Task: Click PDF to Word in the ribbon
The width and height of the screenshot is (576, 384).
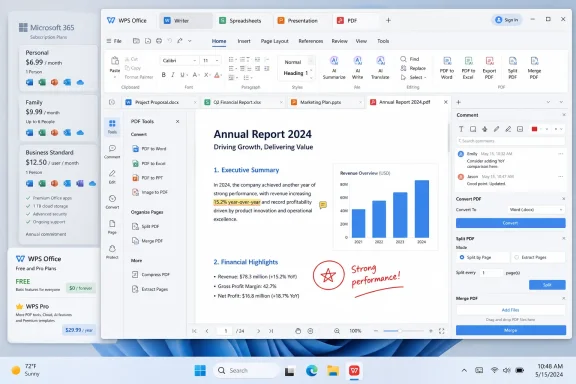Action: (x=447, y=68)
